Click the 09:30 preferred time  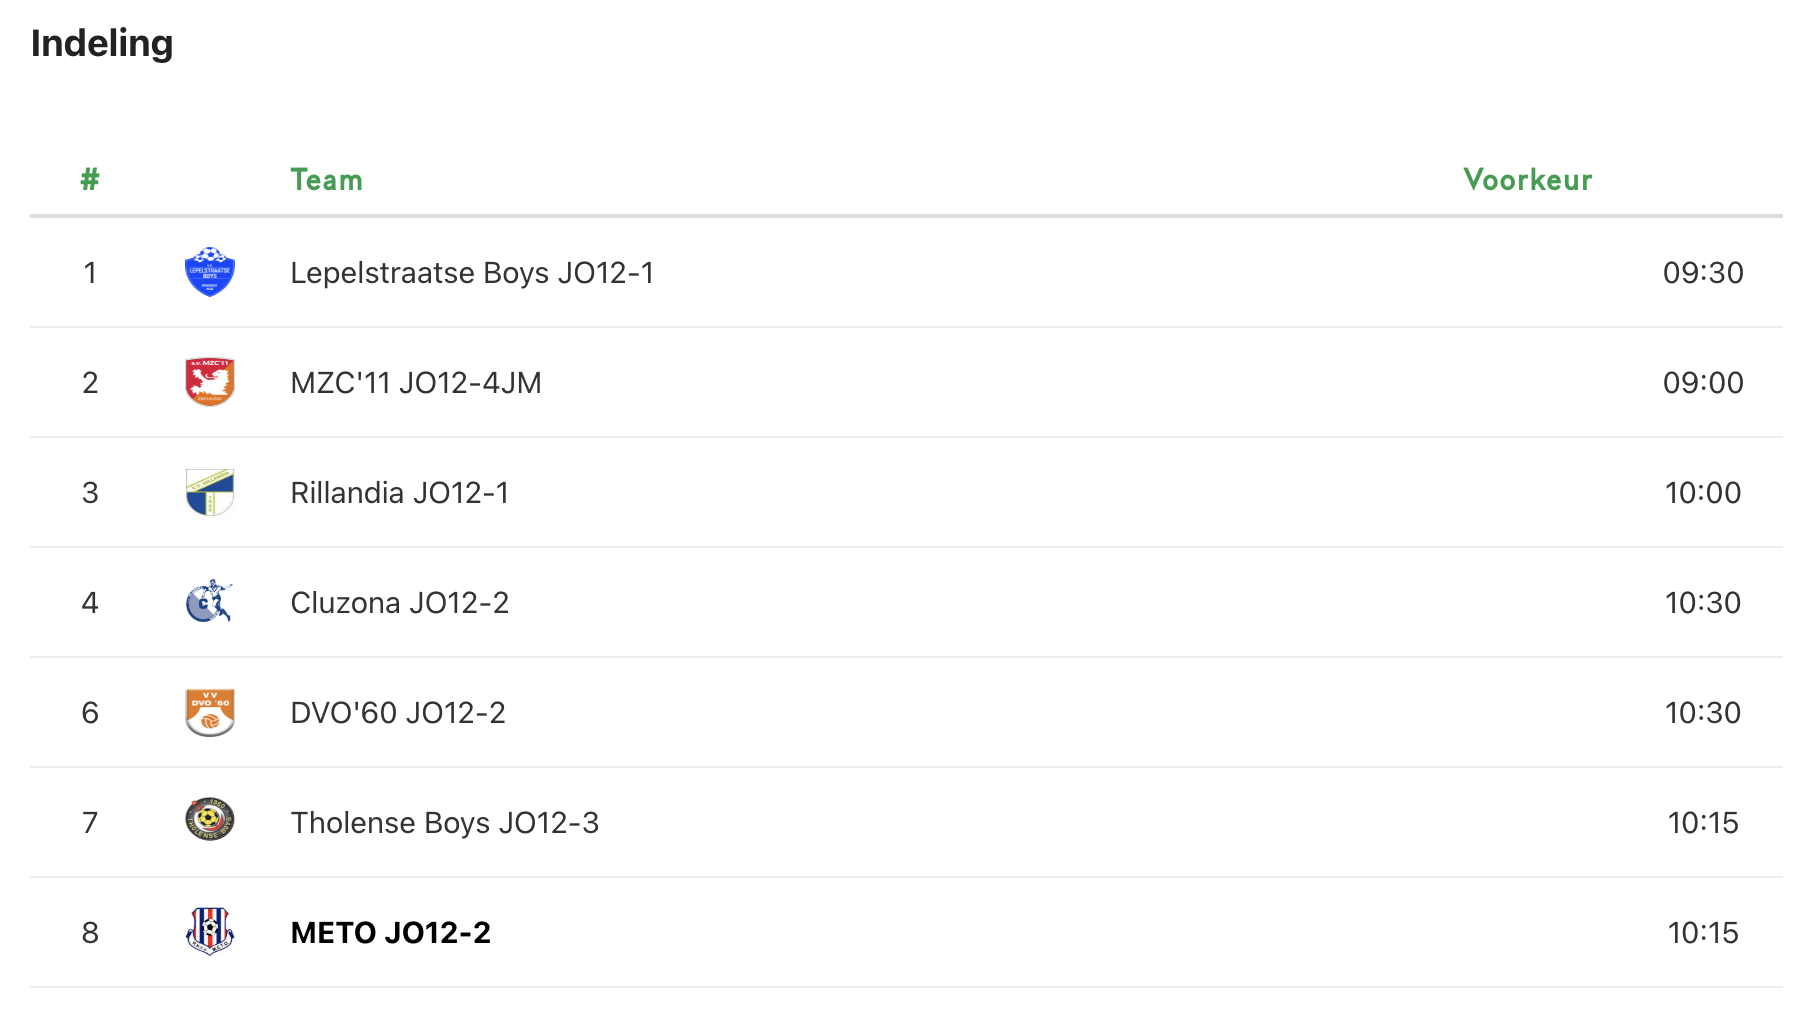tap(1703, 273)
